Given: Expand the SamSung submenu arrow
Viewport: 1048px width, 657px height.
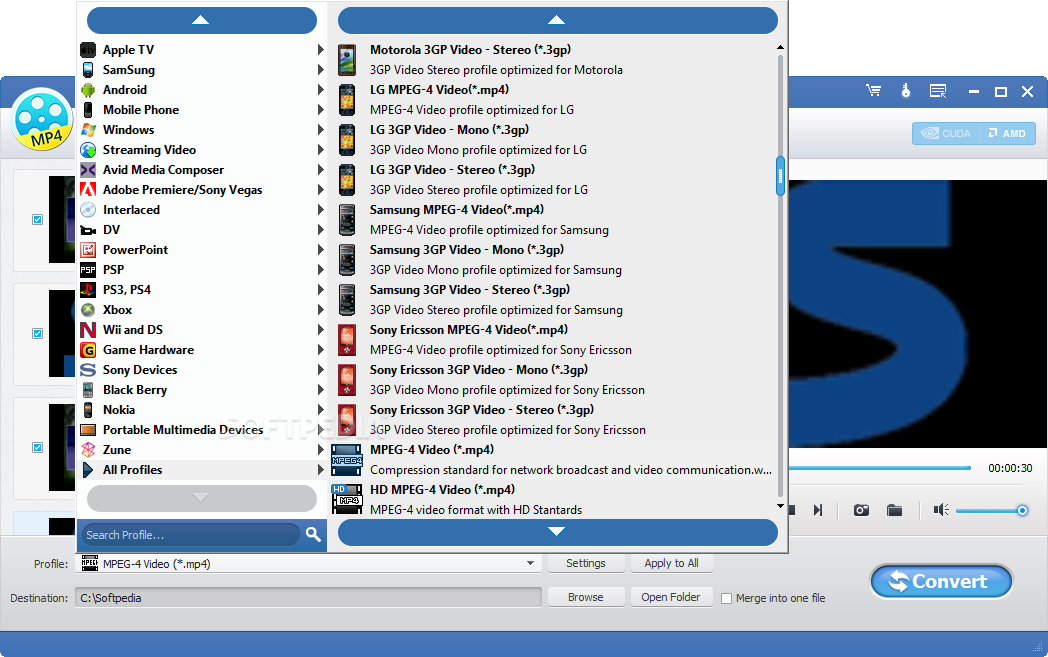Looking at the screenshot, I should coord(321,70).
